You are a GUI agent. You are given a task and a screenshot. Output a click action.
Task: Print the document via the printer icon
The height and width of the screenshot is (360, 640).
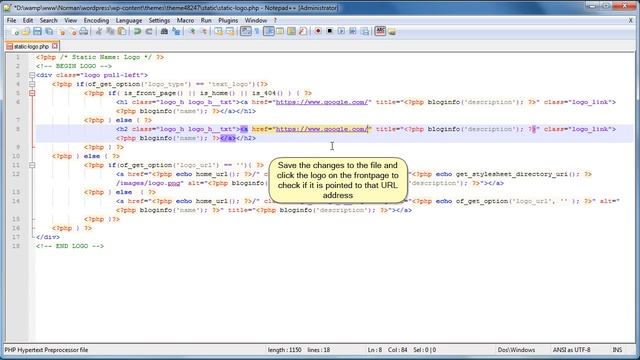tap(84, 31)
